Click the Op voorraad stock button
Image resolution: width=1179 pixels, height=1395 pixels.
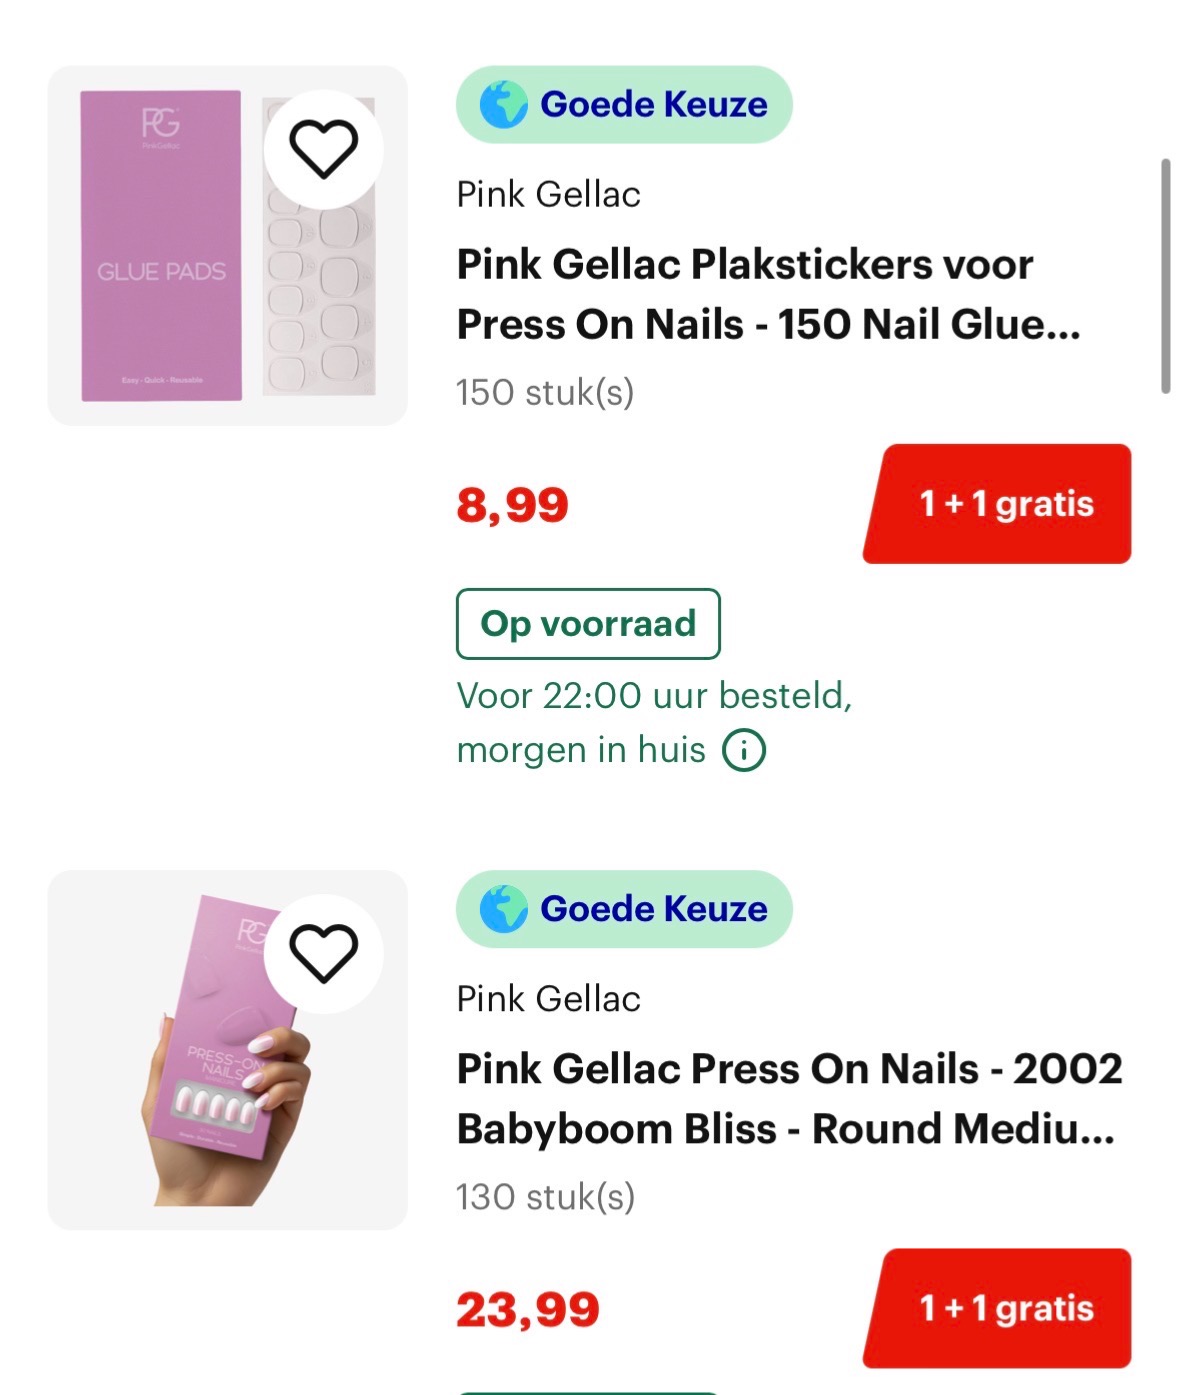click(x=587, y=623)
